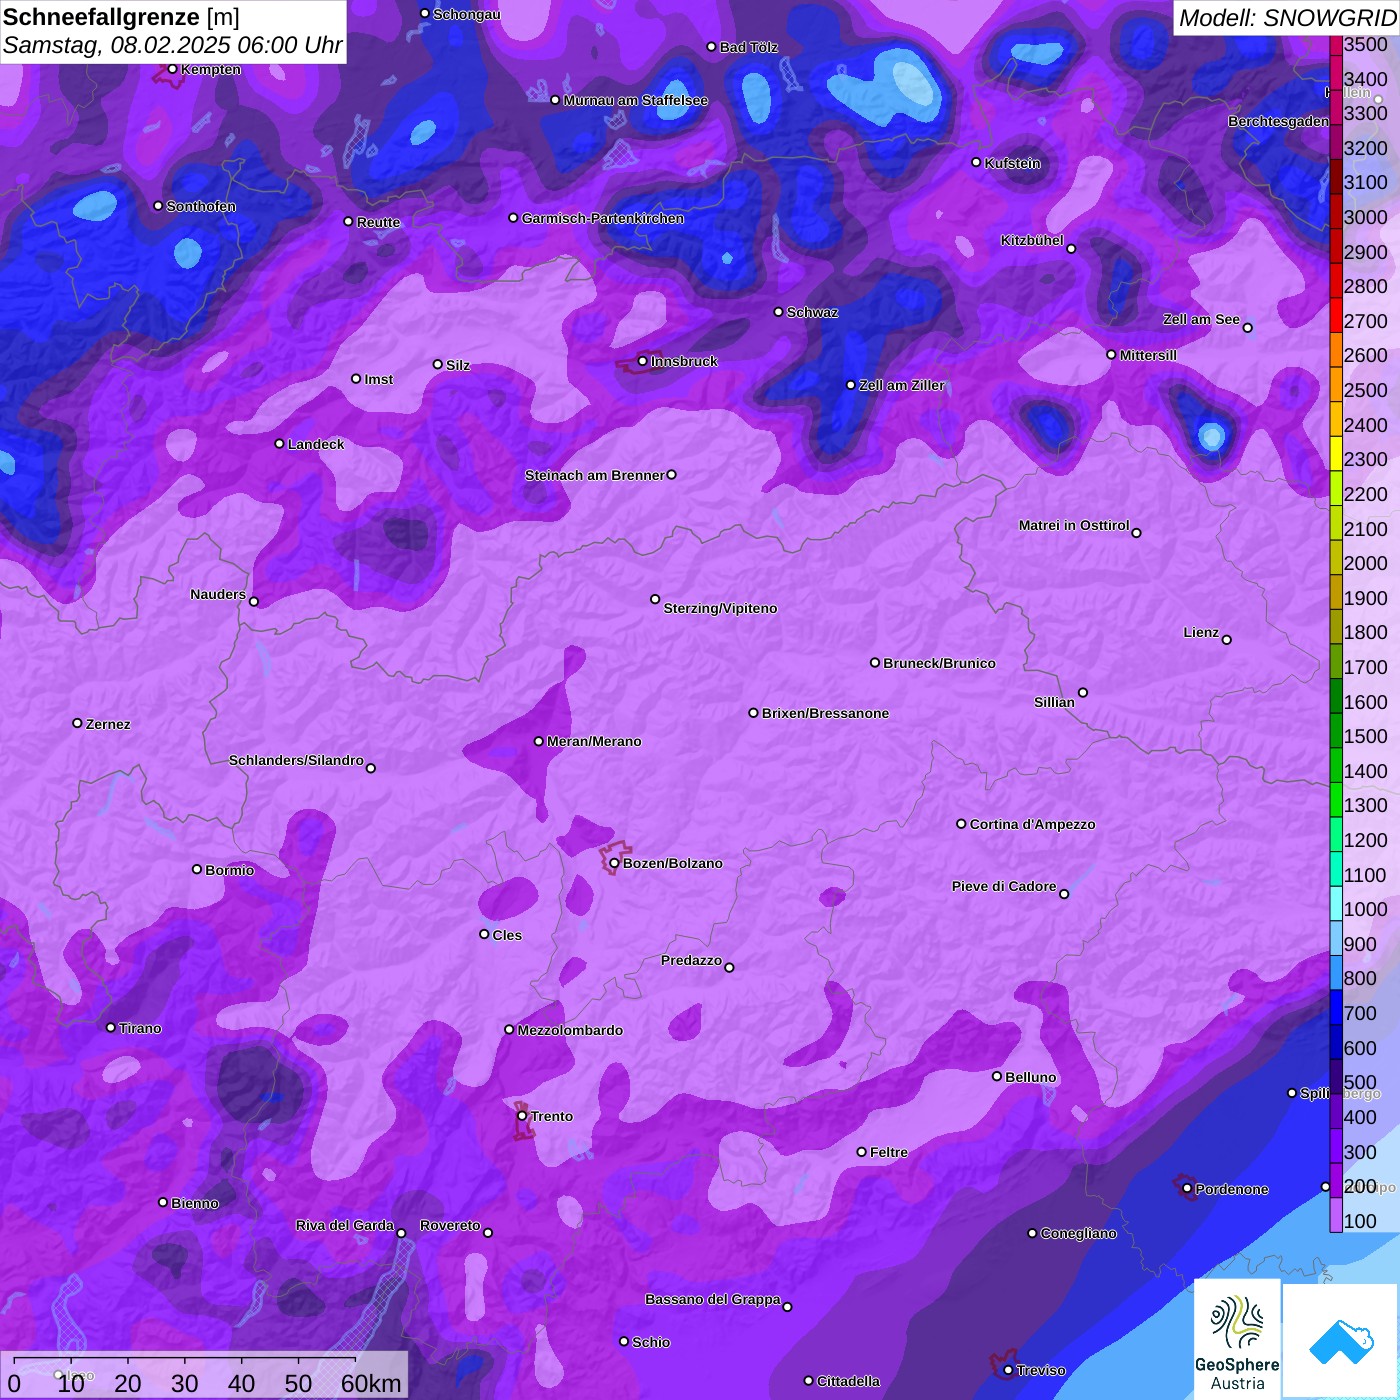Click the Sonthofen location dot
Viewport: 1400px width, 1400px height.
(x=158, y=206)
